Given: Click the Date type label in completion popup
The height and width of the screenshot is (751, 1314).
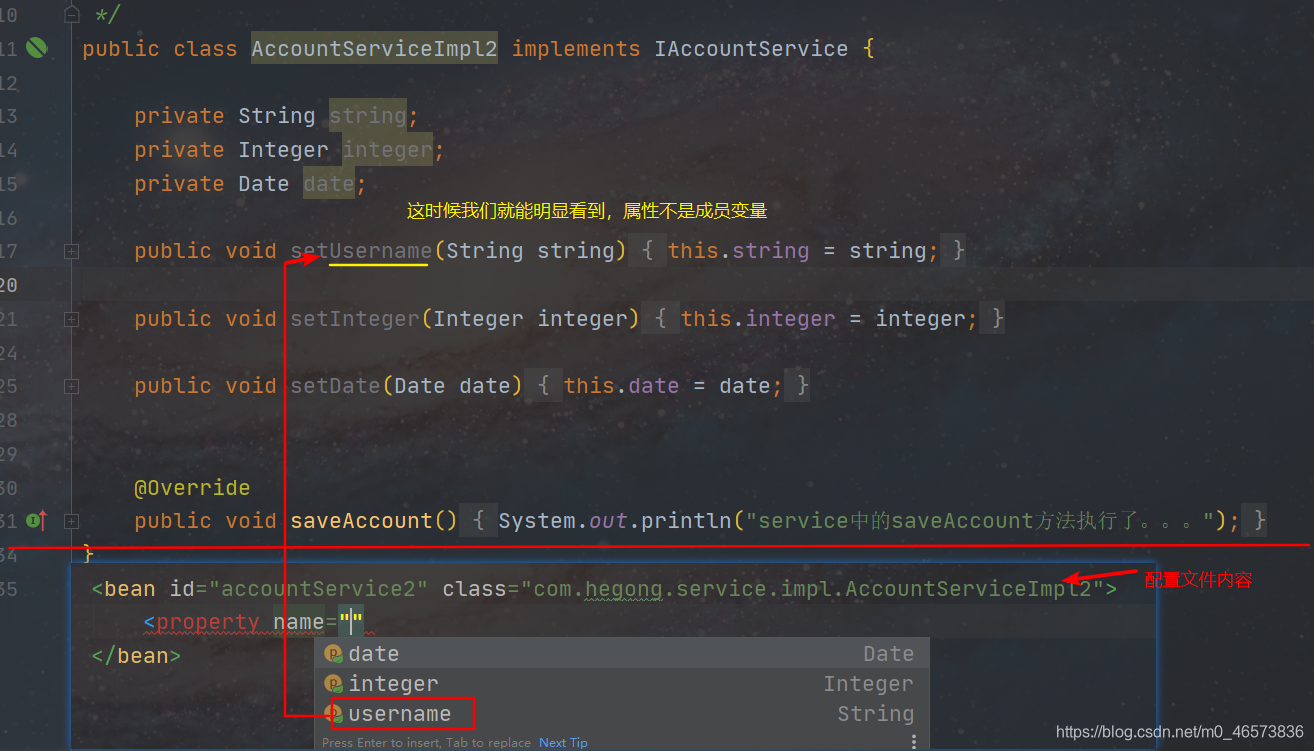Looking at the screenshot, I should (x=889, y=654).
